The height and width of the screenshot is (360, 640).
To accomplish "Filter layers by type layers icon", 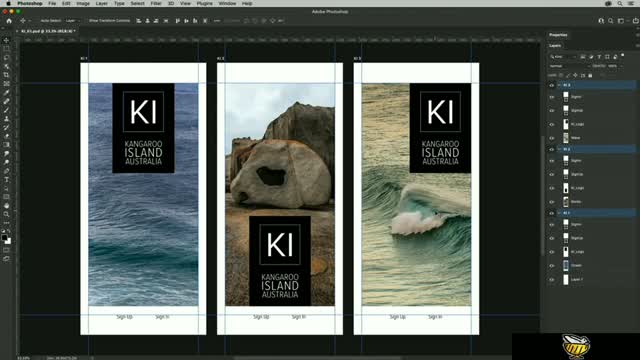I will (x=599, y=57).
